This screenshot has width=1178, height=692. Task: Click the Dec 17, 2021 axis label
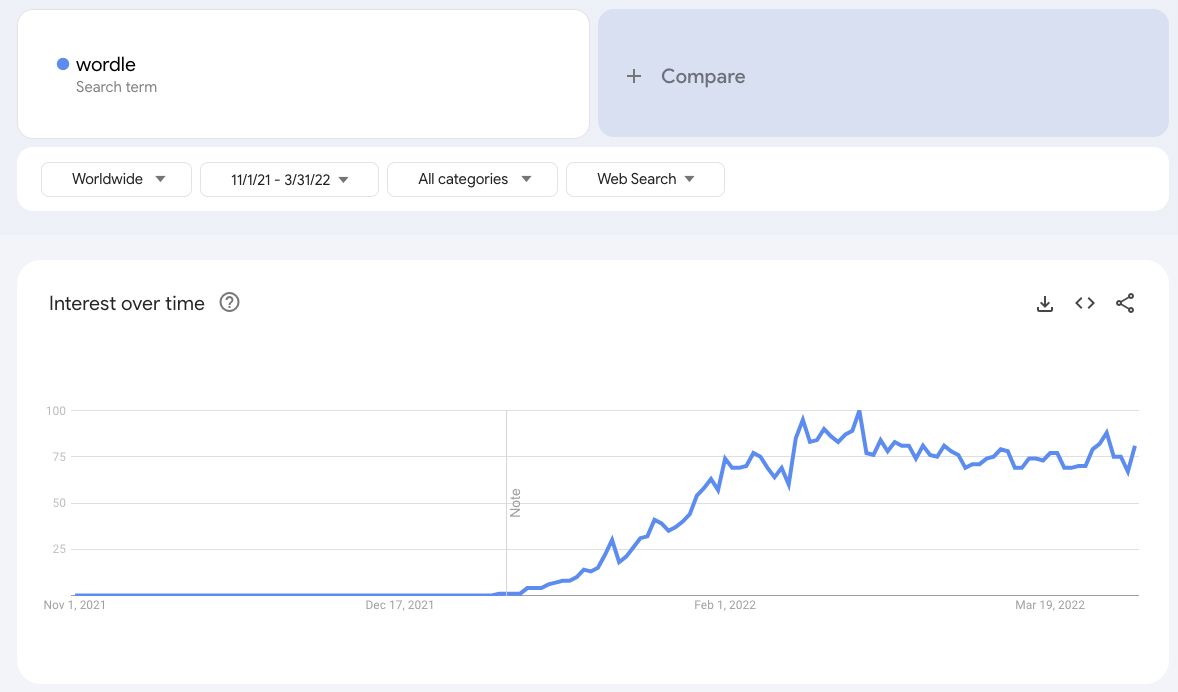(x=400, y=605)
